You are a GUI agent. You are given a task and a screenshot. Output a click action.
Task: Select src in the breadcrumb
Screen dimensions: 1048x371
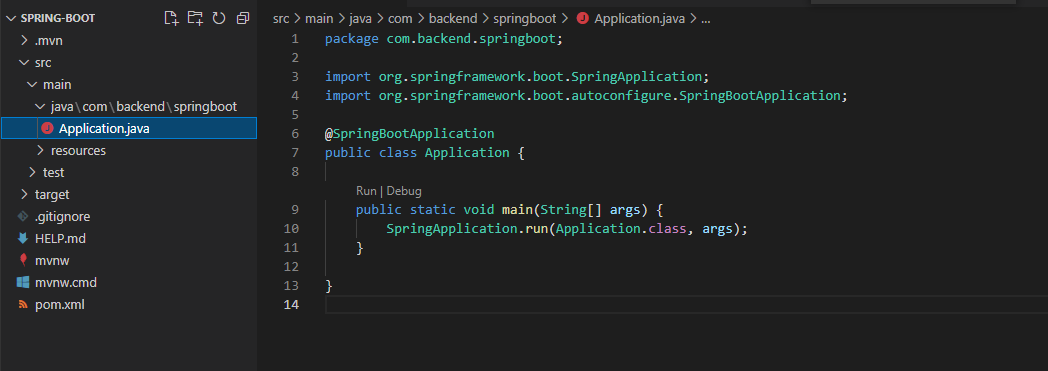281,19
